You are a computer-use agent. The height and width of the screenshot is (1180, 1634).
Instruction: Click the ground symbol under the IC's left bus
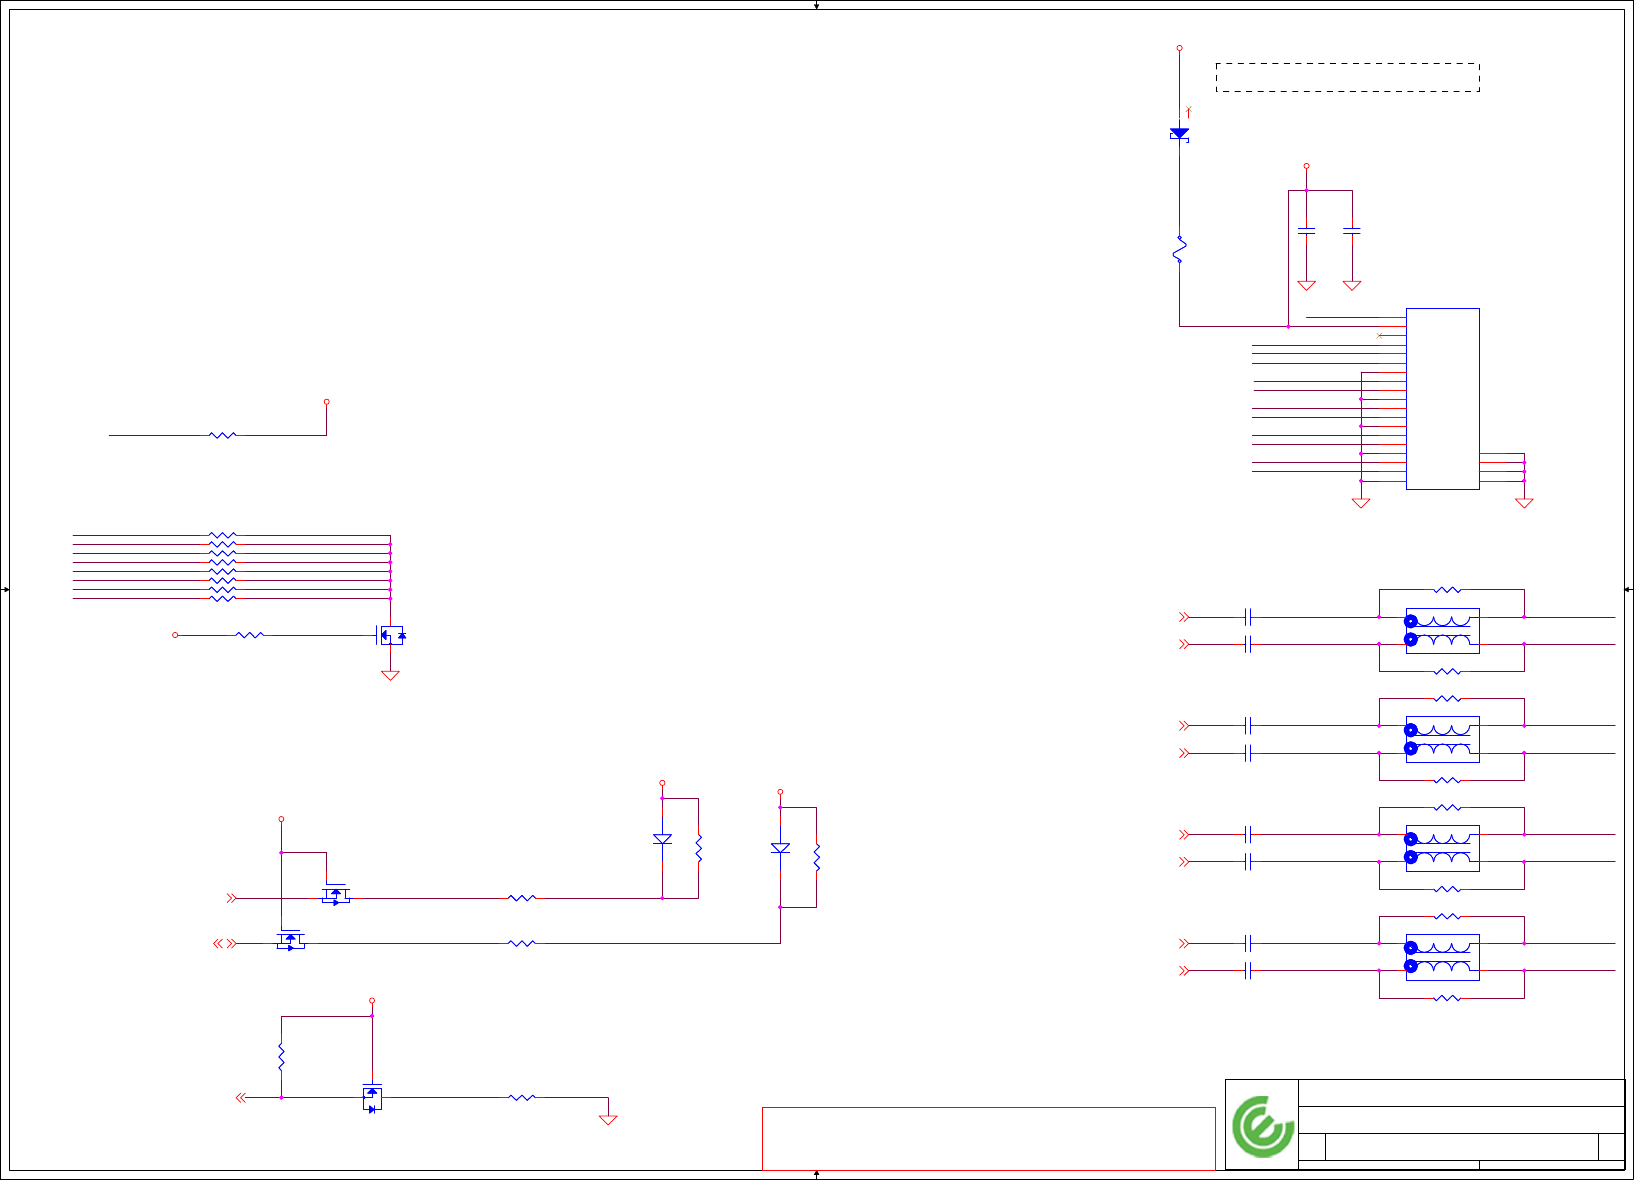tap(1361, 503)
